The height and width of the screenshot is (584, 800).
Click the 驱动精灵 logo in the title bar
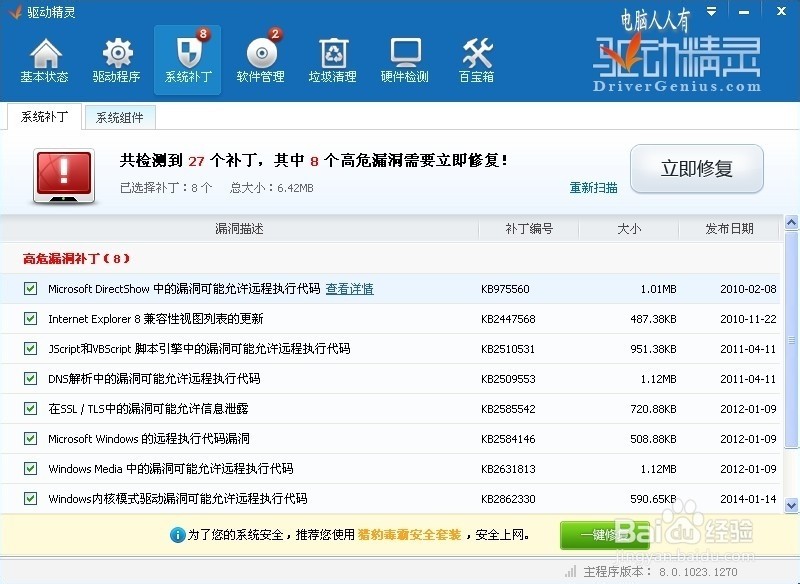pos(16,11)
